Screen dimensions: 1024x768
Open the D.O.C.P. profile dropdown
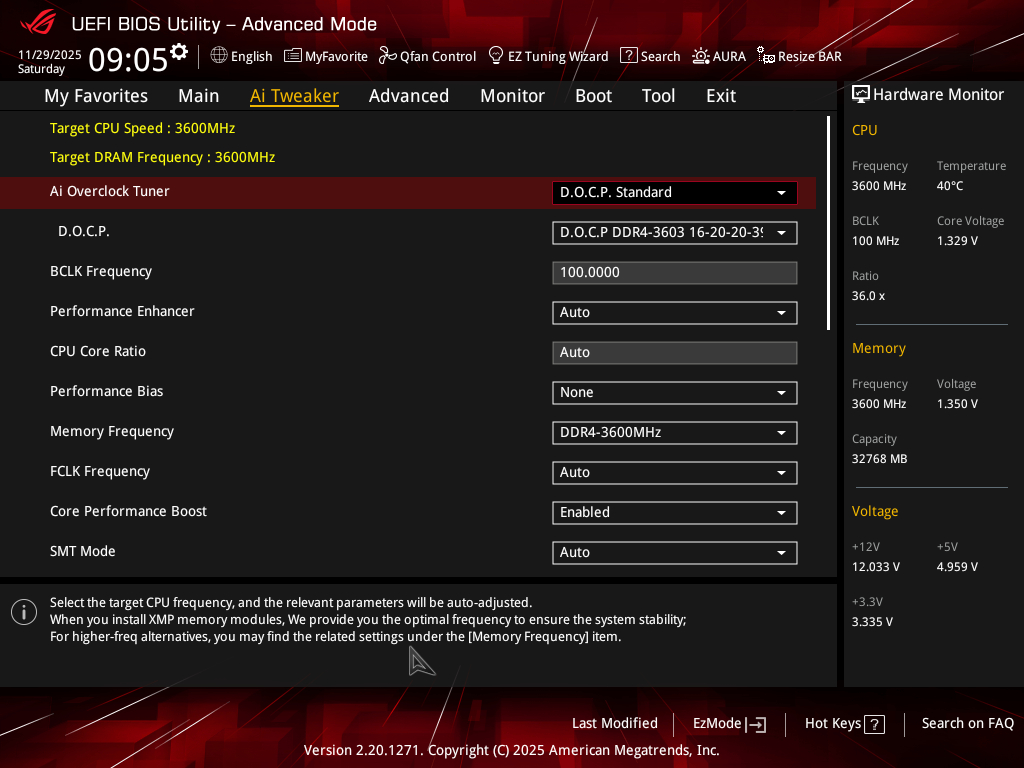[x=674, y=233]
